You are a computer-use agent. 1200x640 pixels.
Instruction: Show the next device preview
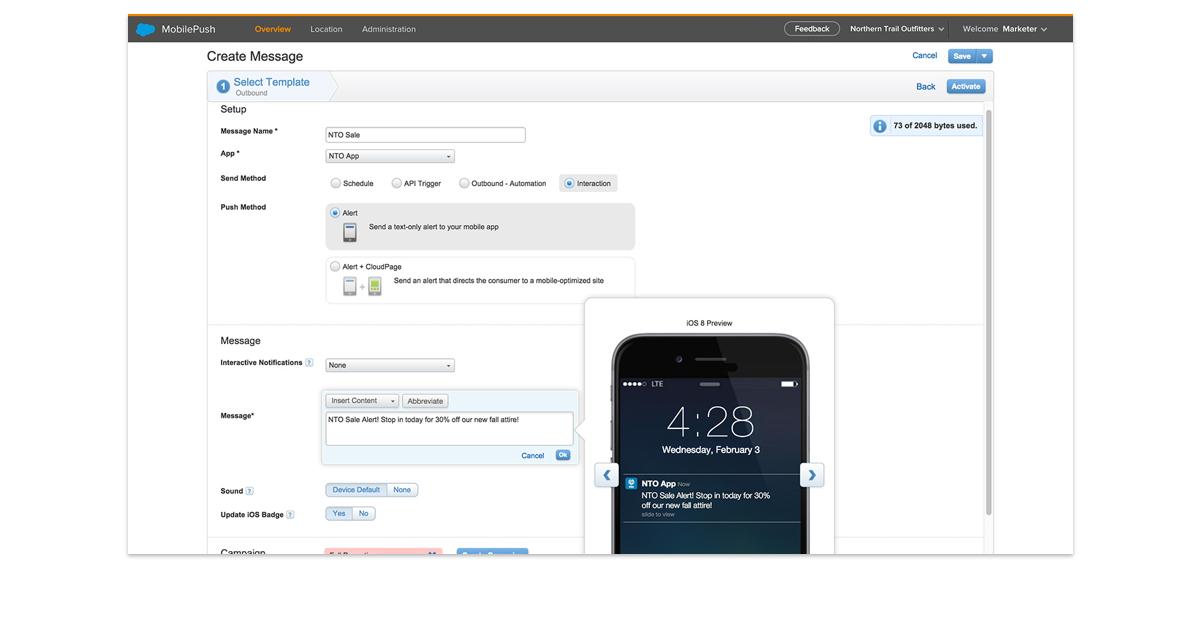[812, 475]
